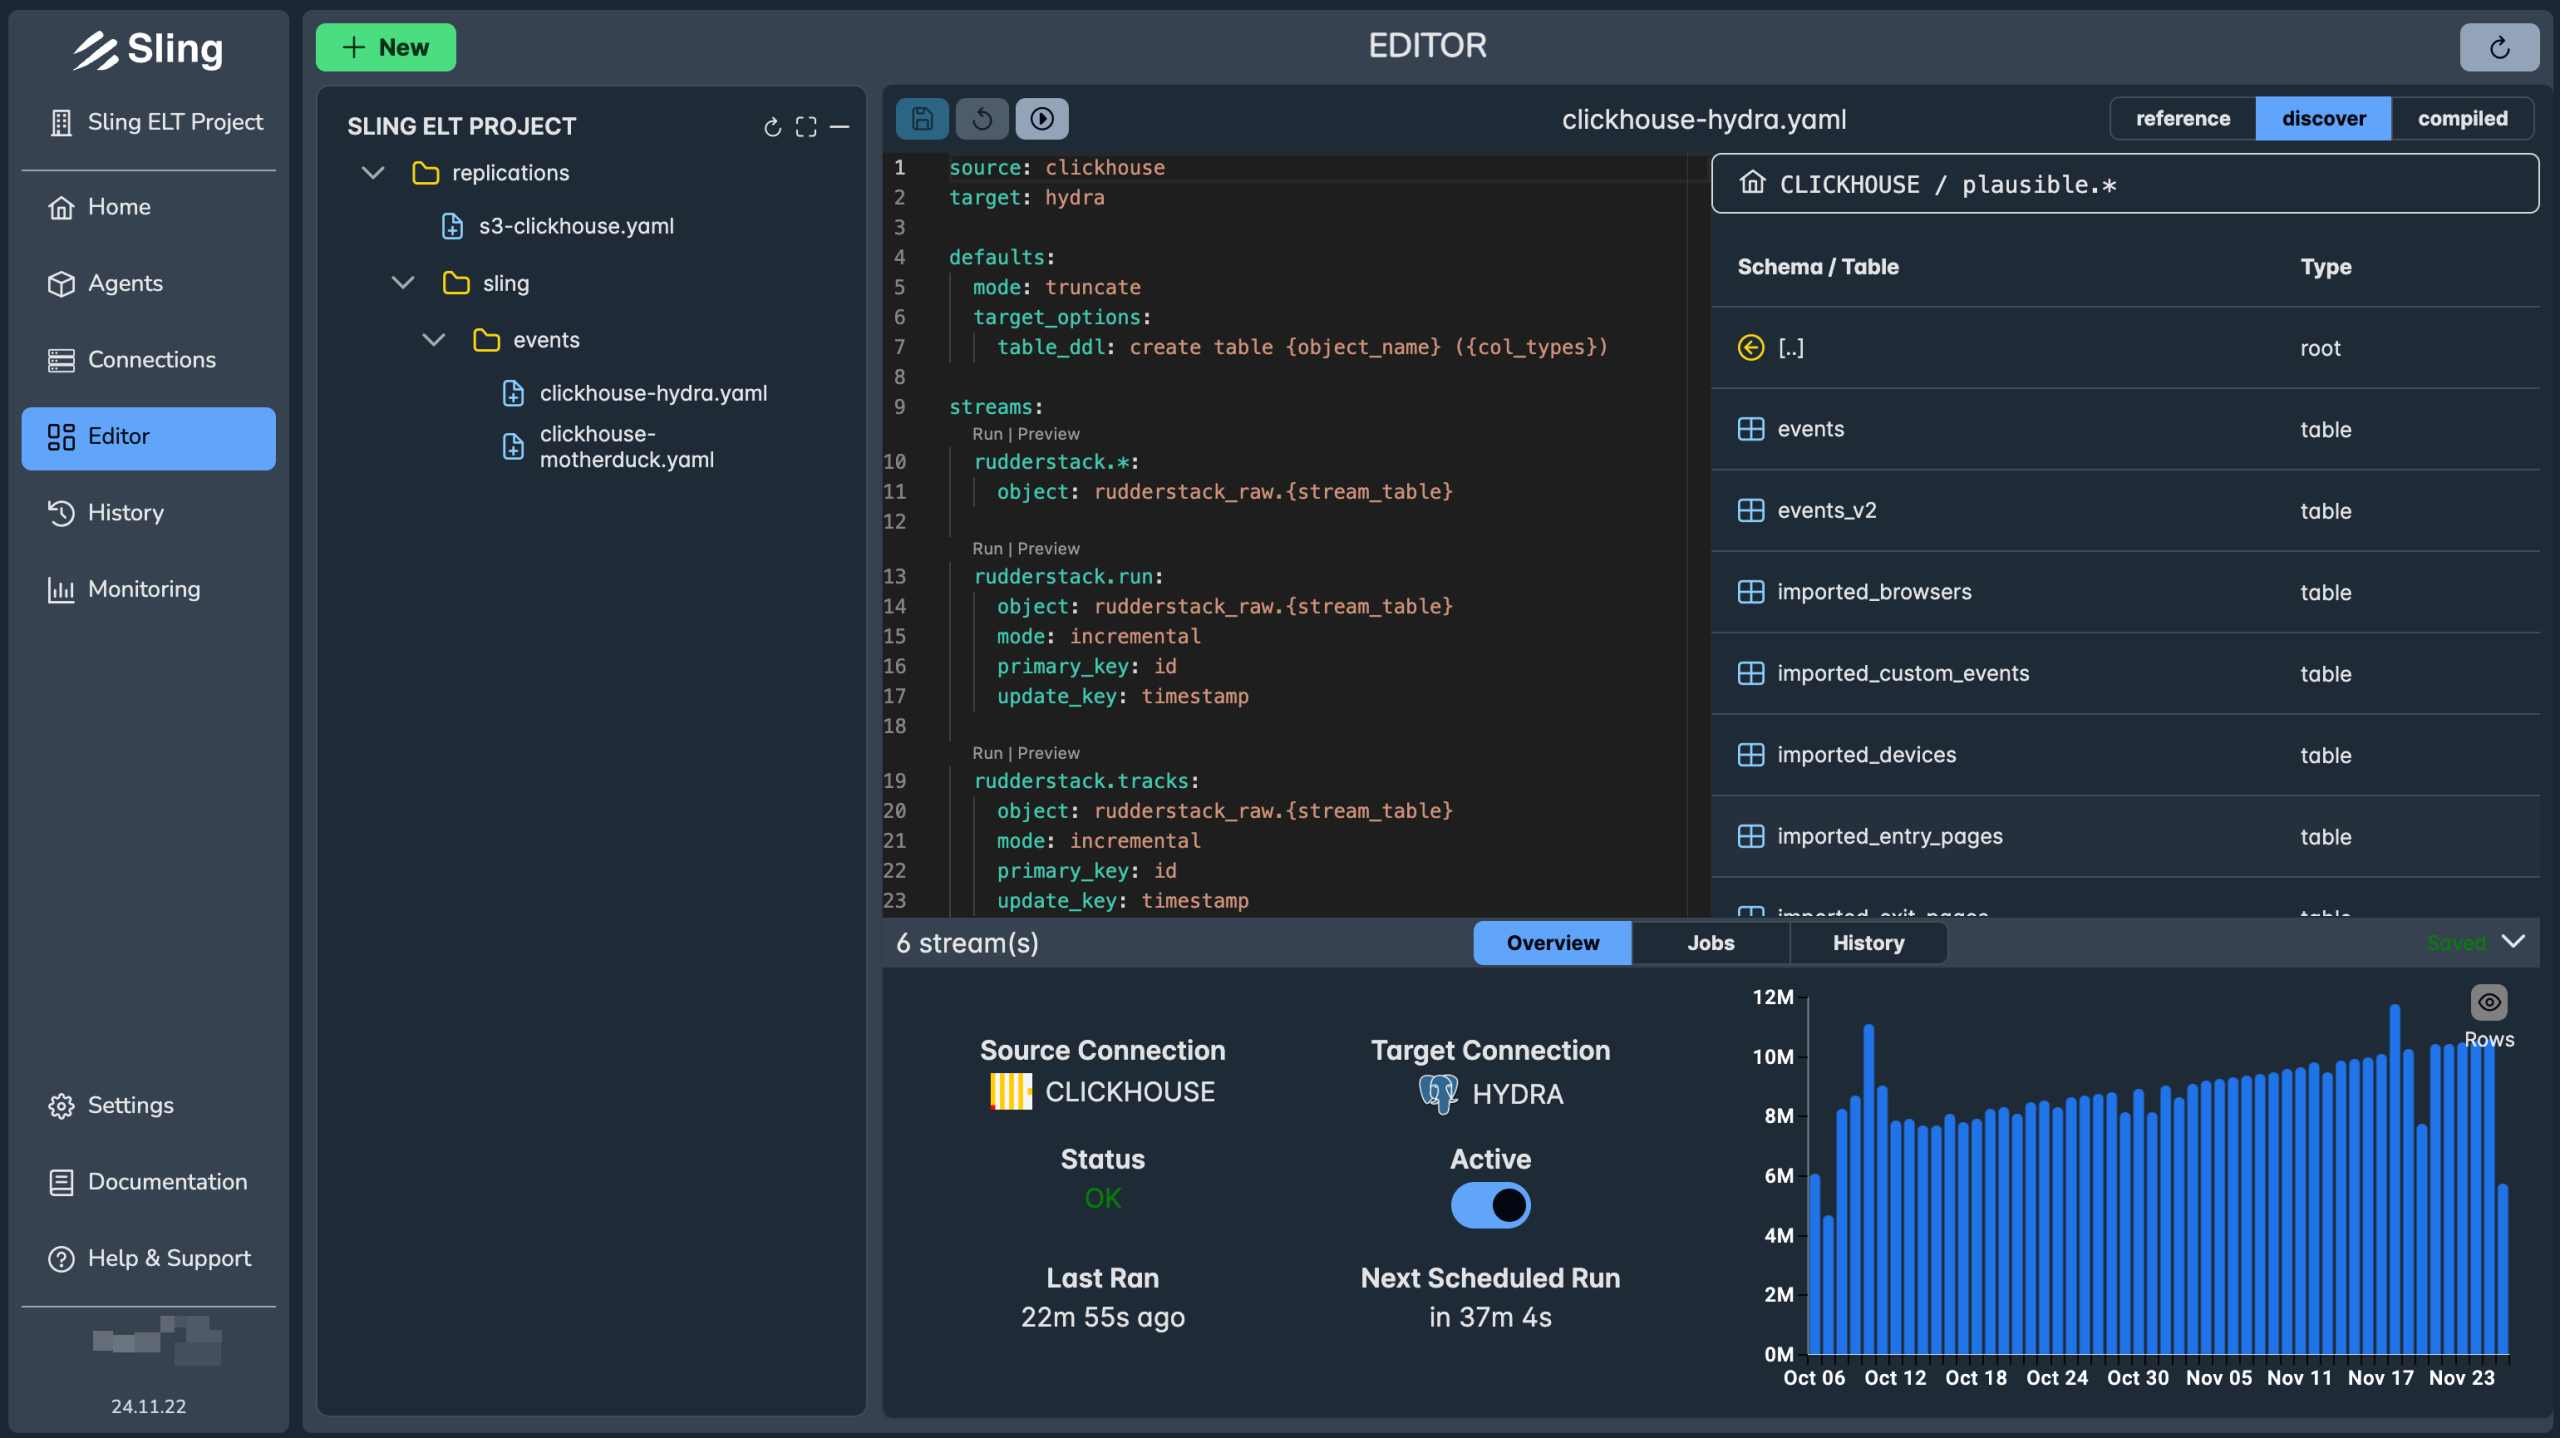Viewport: 2560px width, 1438px height.
Task: Run the replication with play icon
Action: (x=1042, y=119)
